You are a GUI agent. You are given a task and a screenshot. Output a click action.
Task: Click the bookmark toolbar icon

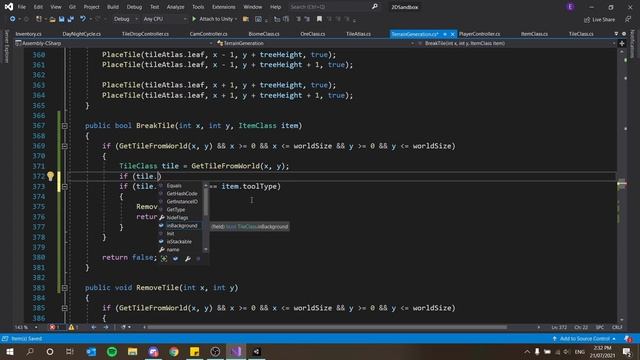pos(319,19)
